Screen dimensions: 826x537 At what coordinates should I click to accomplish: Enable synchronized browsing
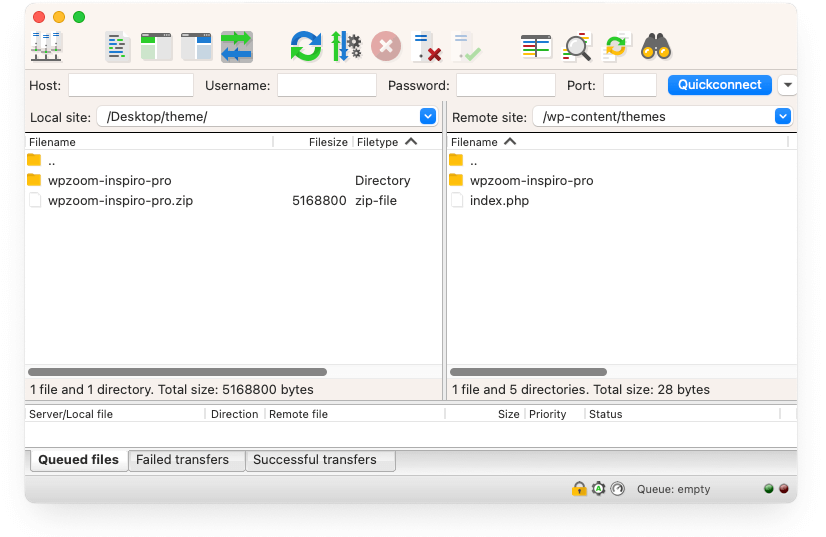coord(616,46)
